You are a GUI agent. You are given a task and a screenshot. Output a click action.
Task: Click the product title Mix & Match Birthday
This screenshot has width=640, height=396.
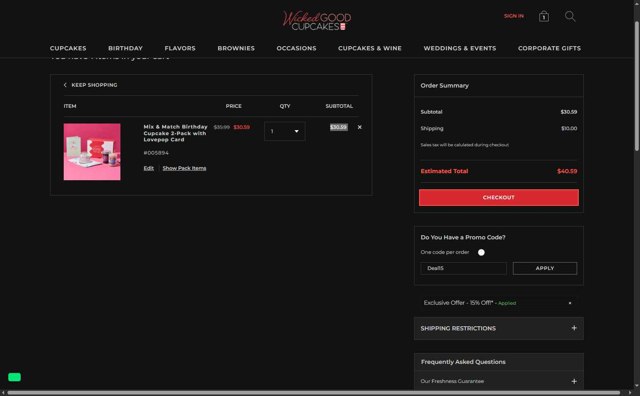[x=176, y=133]
